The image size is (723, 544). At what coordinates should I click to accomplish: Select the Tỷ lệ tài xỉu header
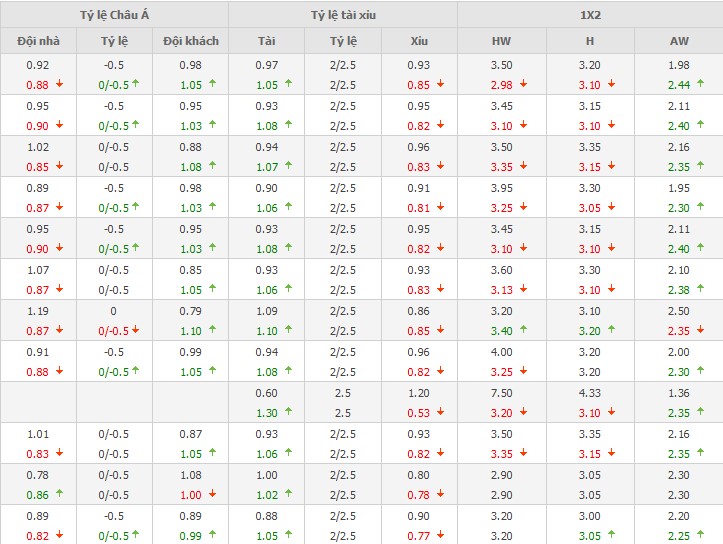(x=343, y=15)
